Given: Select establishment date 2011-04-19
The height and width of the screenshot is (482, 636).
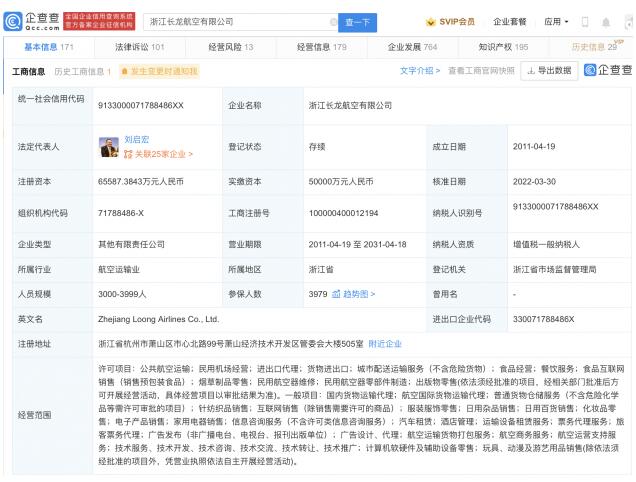Looking at the screenshot, I should 534,146.
